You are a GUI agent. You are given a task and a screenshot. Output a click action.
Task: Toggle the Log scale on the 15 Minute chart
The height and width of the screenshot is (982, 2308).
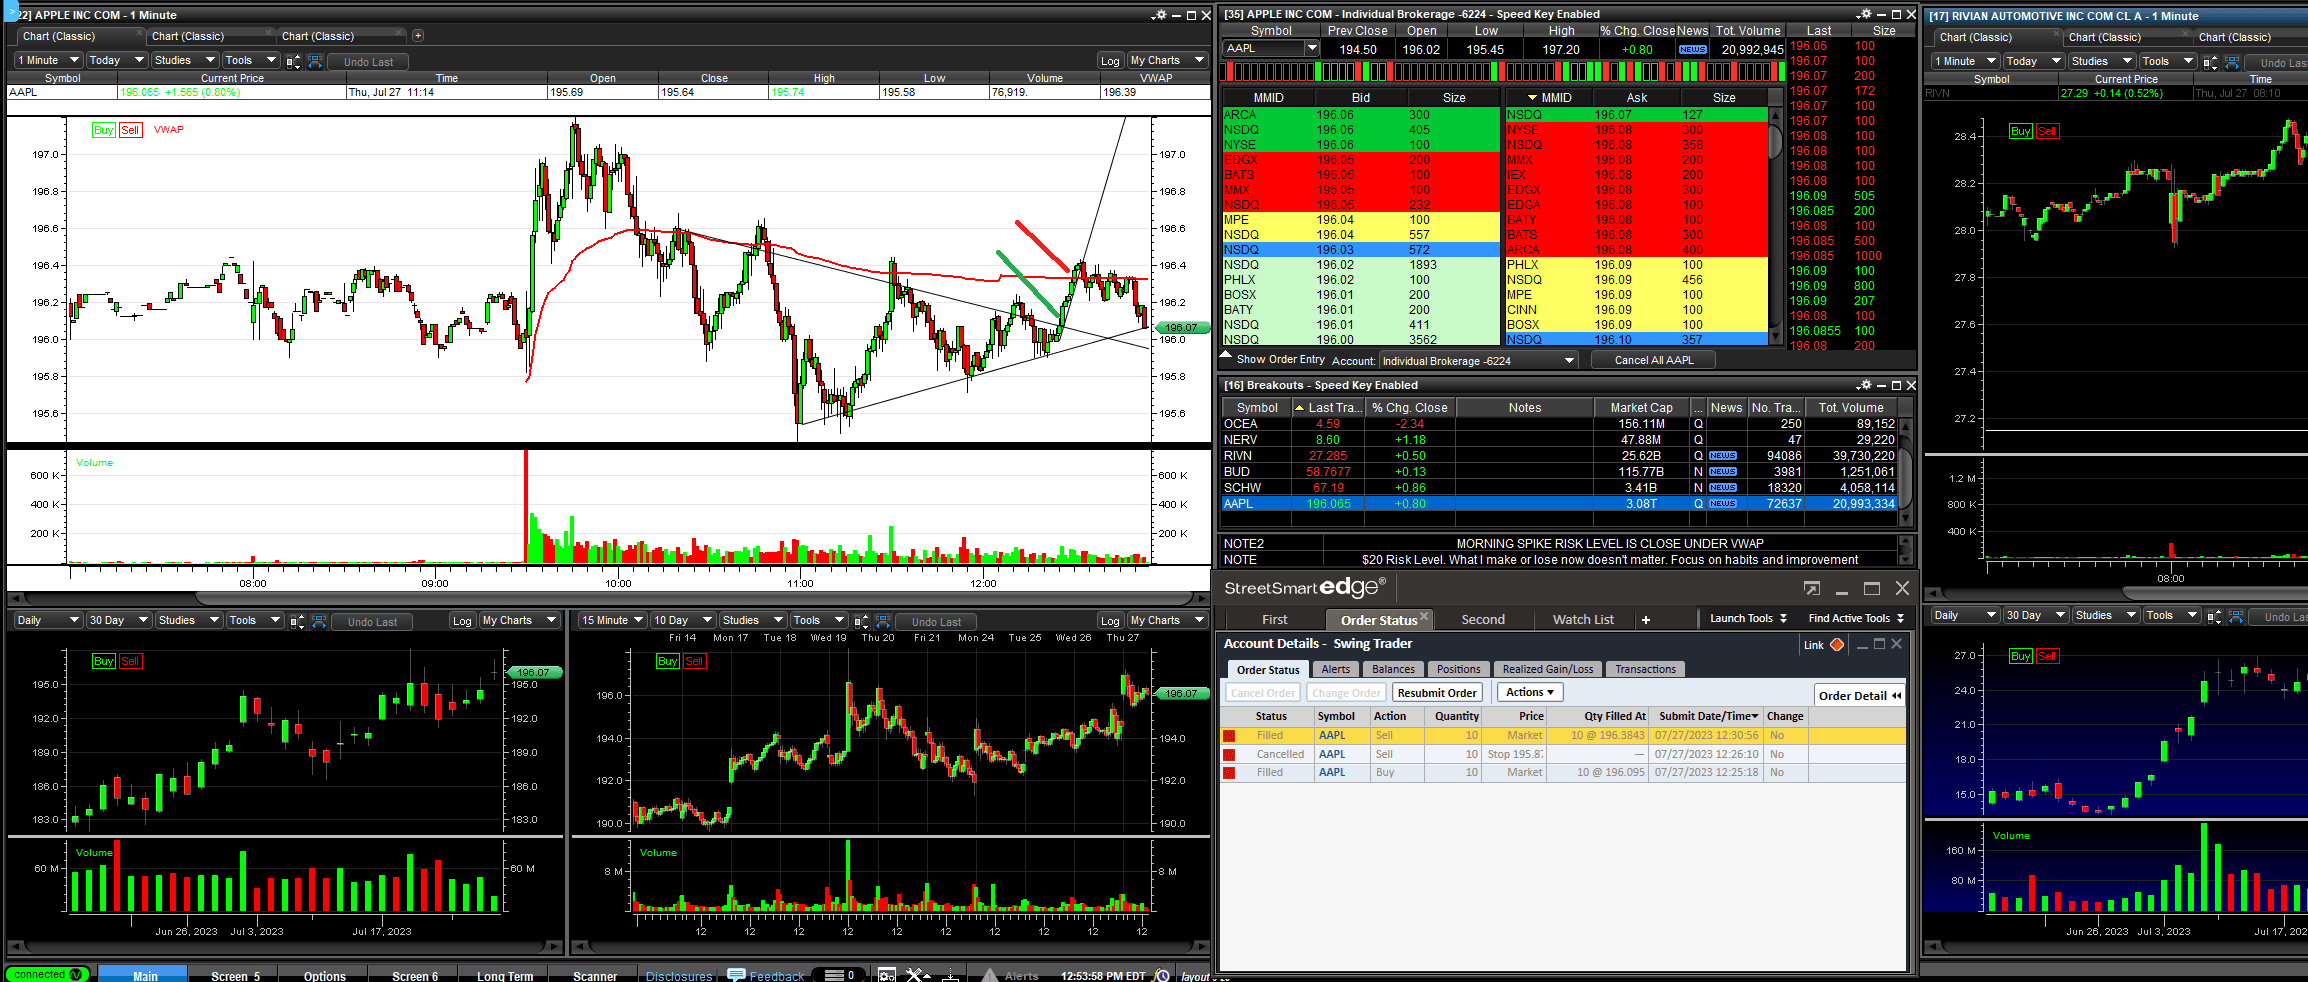tap(1110, 621)
